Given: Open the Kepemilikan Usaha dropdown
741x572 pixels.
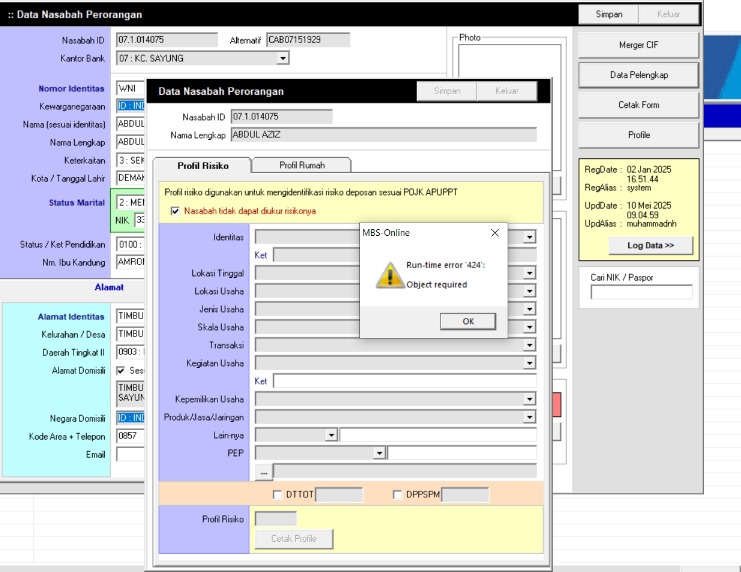Looking at the screenshot, I should click(529, 399).
